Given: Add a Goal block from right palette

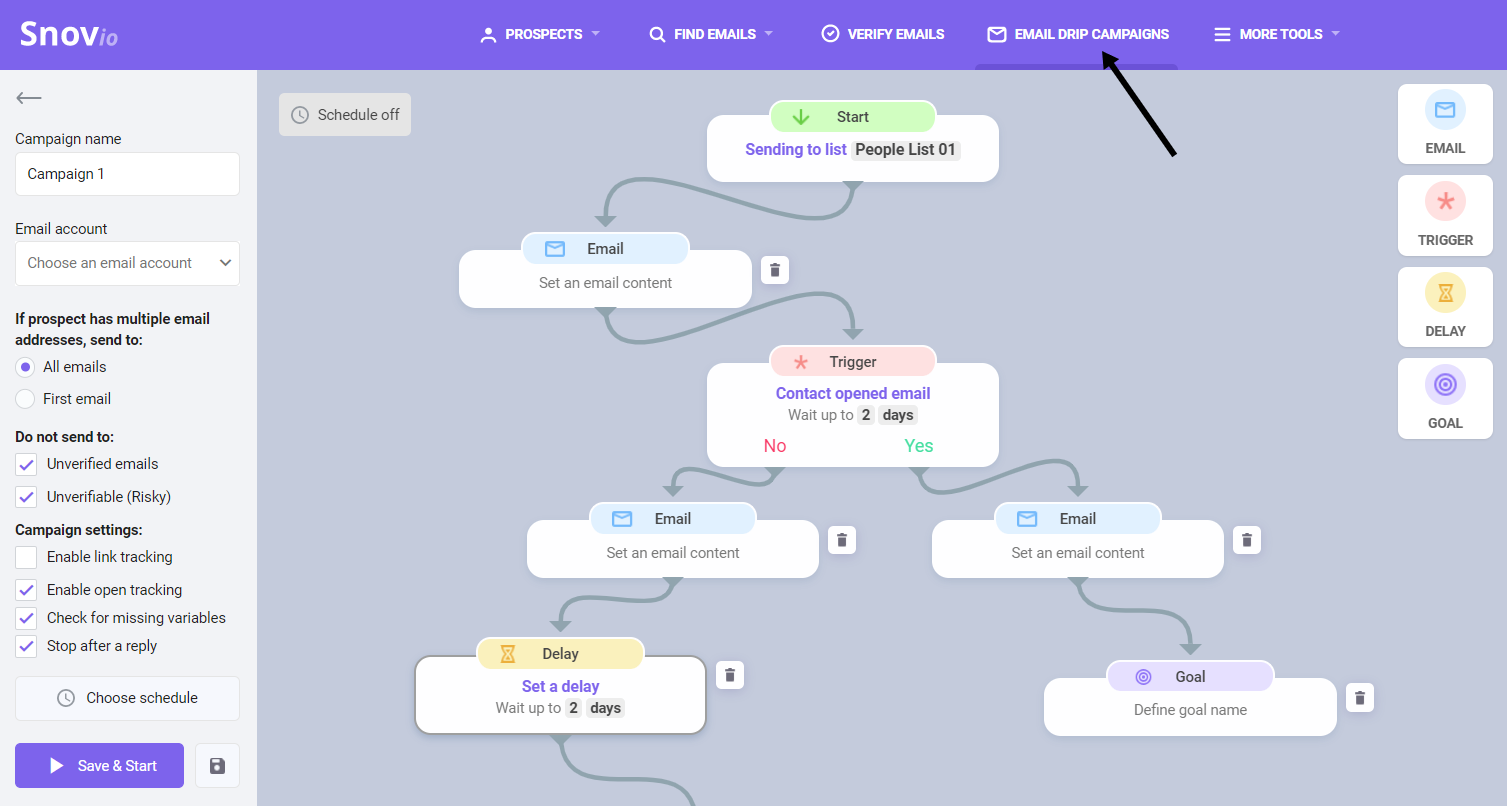Looking at the screenshot, I should pyautogui.click(x=1445, y=399).
